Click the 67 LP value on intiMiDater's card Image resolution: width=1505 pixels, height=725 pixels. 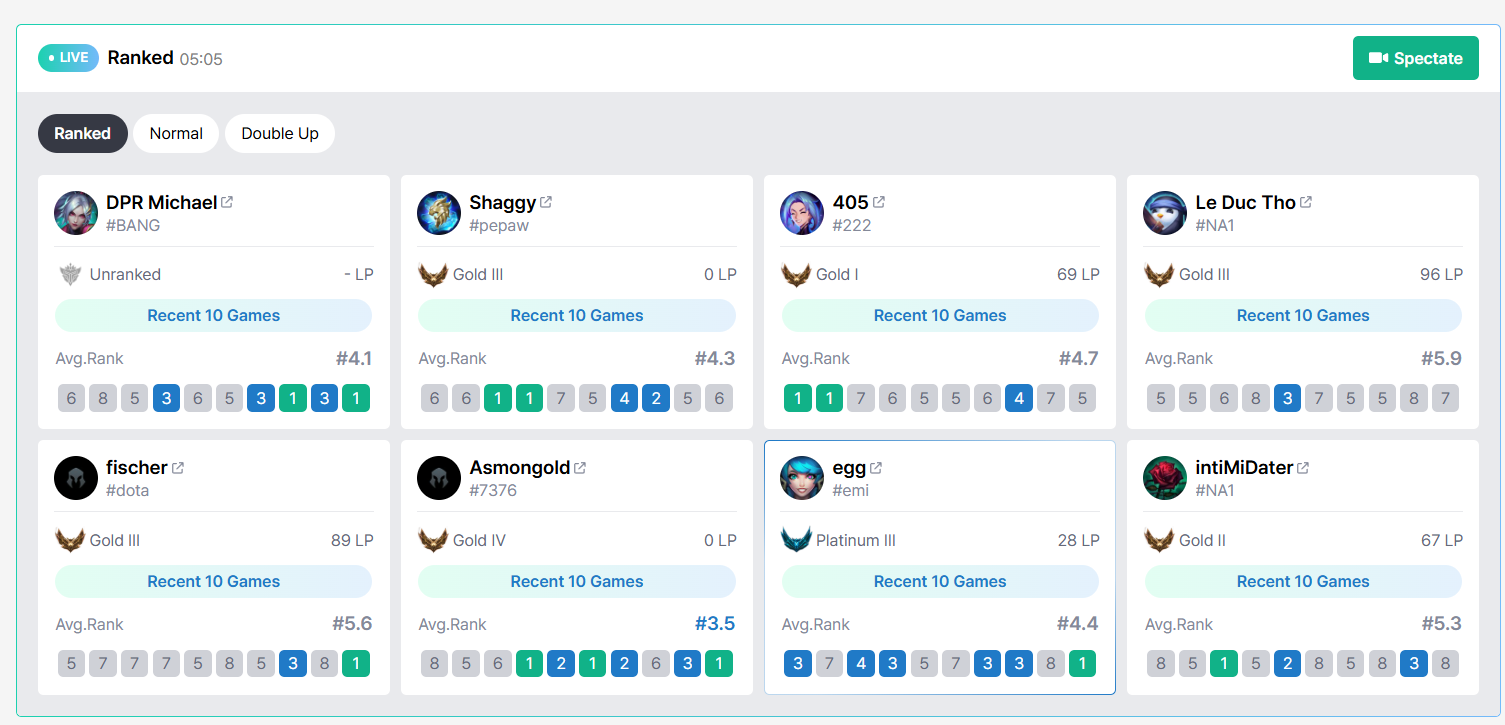point(1441,540)
